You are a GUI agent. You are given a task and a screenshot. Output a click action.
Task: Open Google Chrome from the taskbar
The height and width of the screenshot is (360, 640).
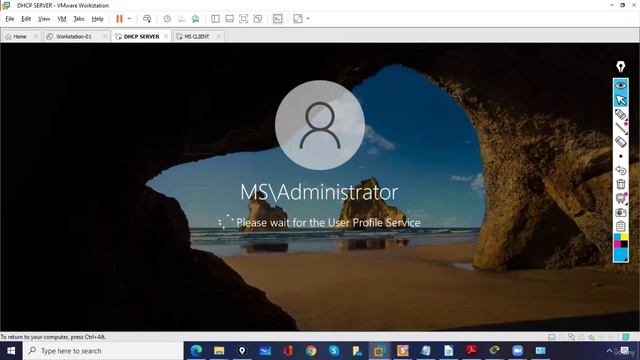click(311, 351)
